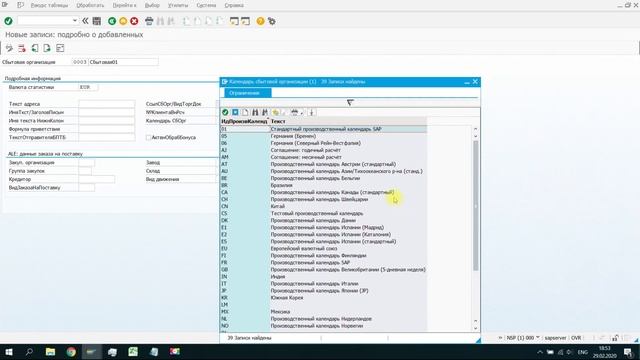640x360 pixels.
Task: Open the Система menu
Action: tap(206, 5)
